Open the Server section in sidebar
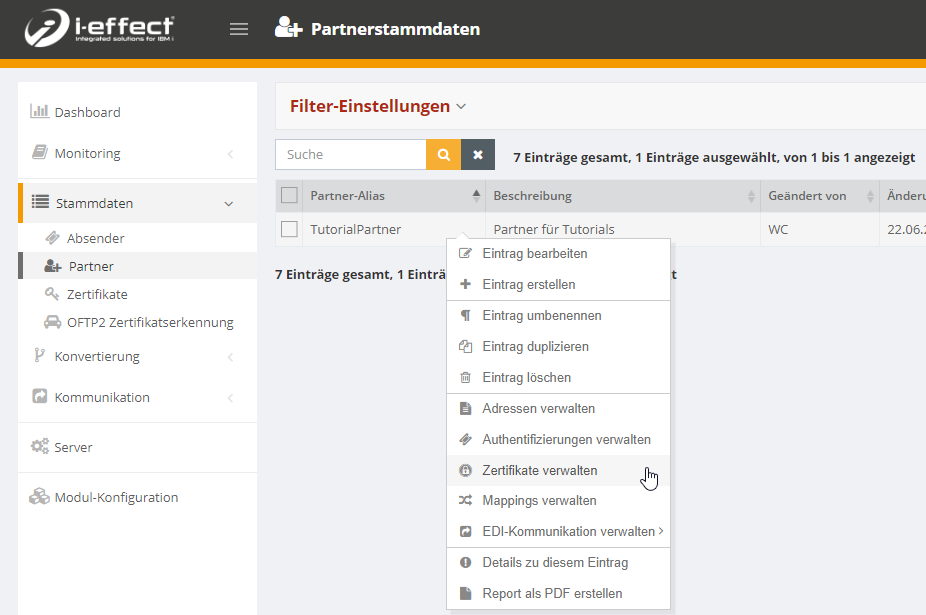This screenshot has width=926, height=615. tap(74, 447)
